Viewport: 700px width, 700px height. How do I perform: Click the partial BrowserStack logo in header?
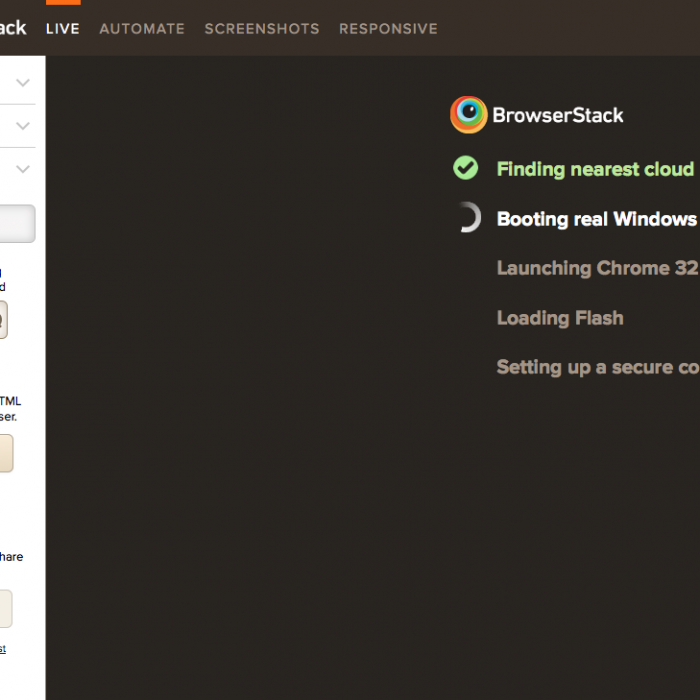click(x=13, y=28)
